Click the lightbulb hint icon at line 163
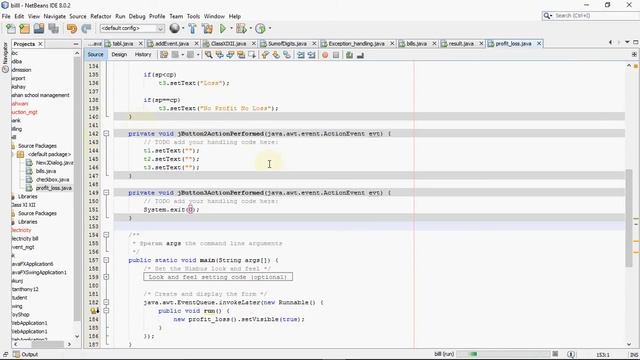 [94, 311]
